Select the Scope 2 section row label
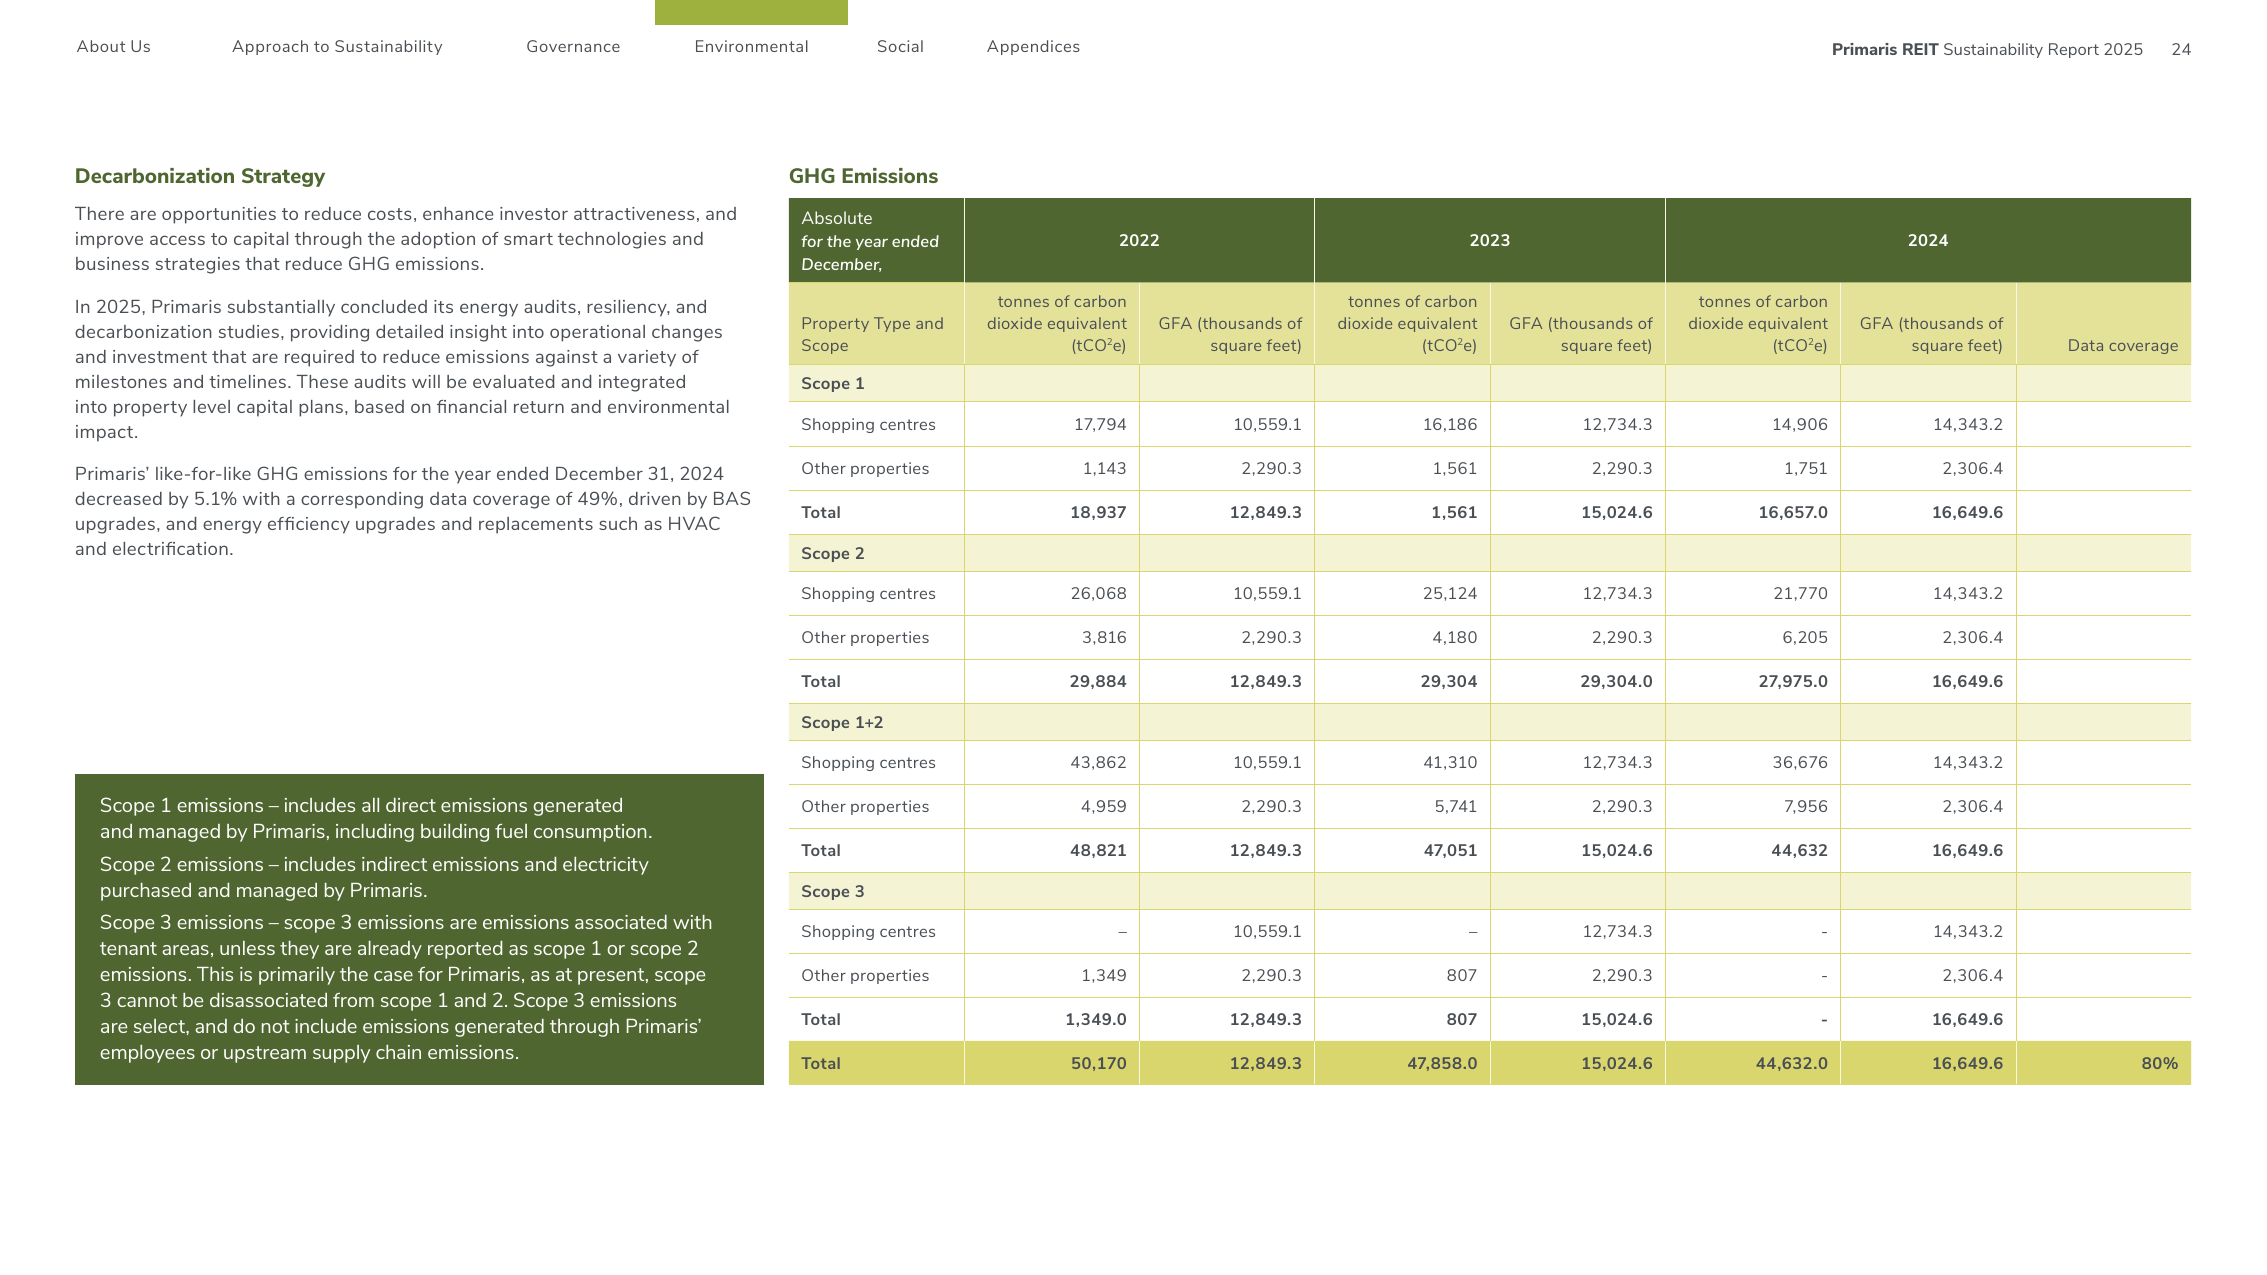2267x1275 pixels. (x=832, y=554)
